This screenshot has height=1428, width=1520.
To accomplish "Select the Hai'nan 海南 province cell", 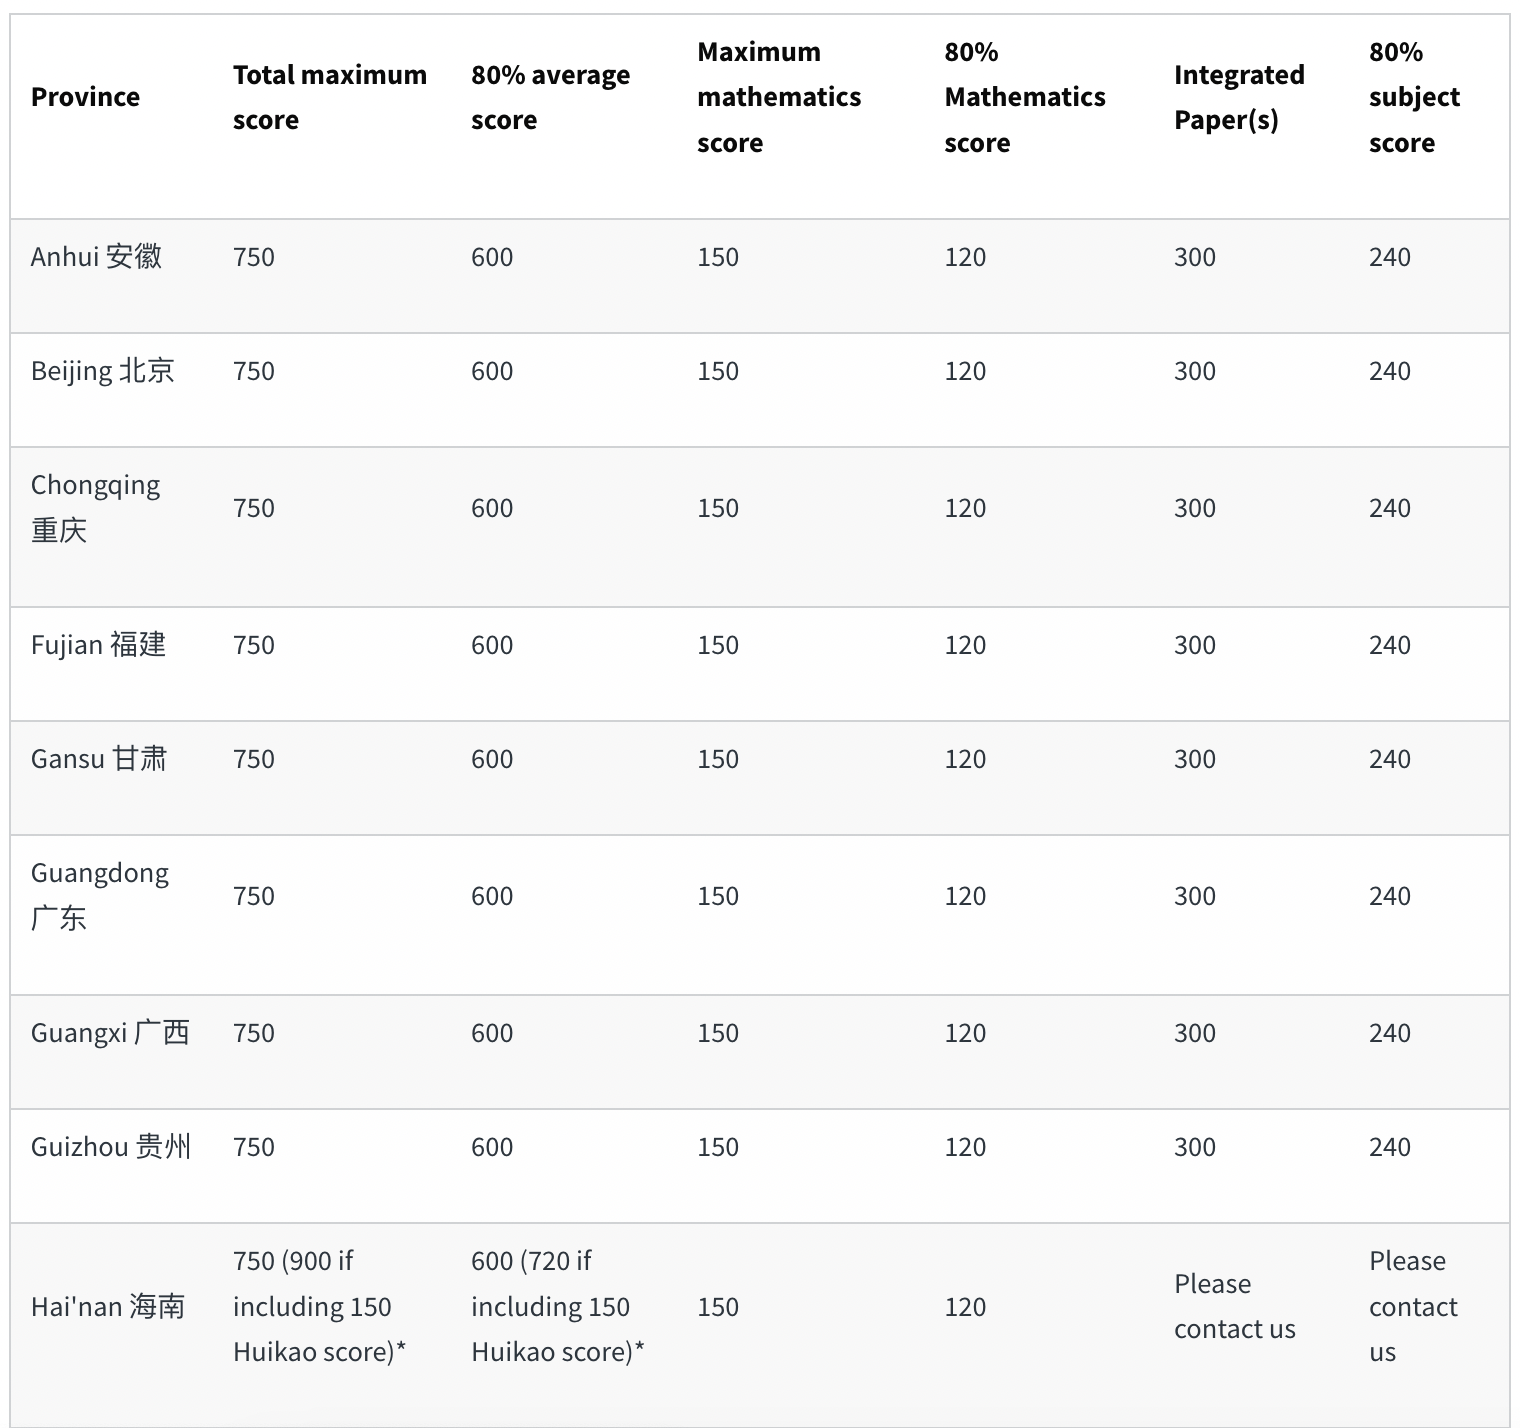I will [108, 1307].
